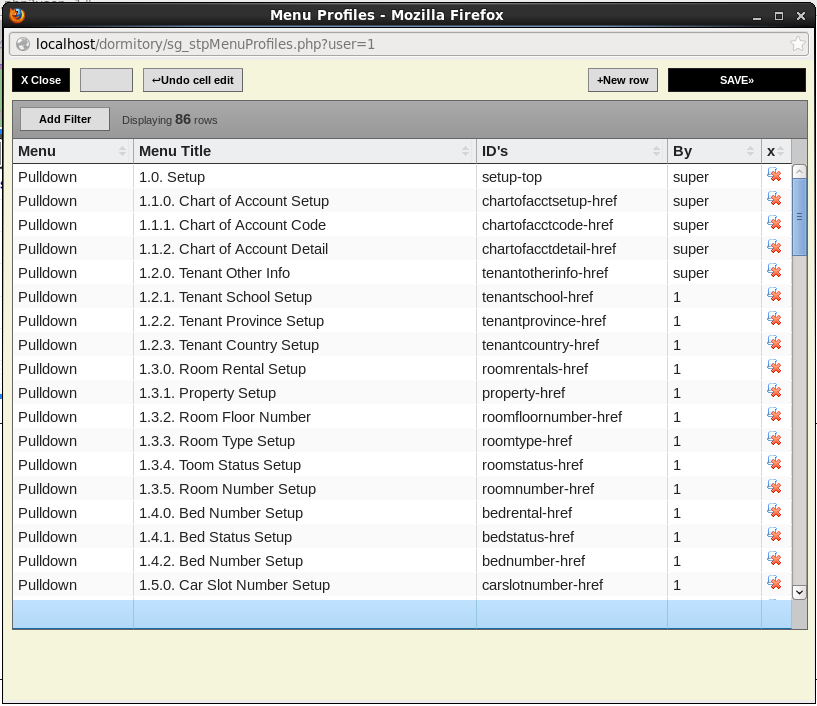The image size is (817, 706).
Task: Click delete icon for Tenant Country Setup row
Action: (774, 344)
